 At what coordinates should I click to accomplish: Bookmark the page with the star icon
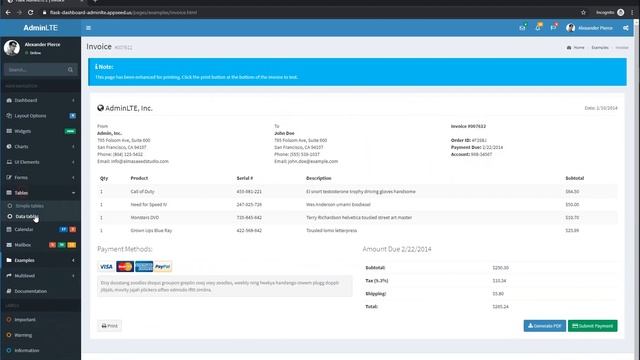pyautogui.click(x=583, y=12)
